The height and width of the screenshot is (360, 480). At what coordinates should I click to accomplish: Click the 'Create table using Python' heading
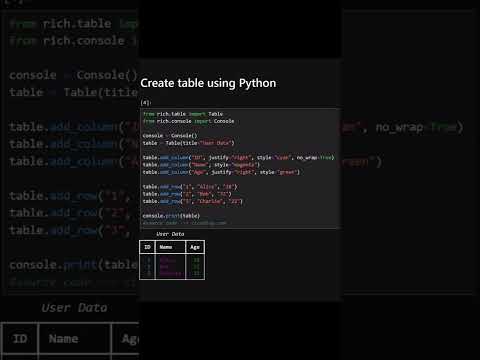click(x=208, y=83)
